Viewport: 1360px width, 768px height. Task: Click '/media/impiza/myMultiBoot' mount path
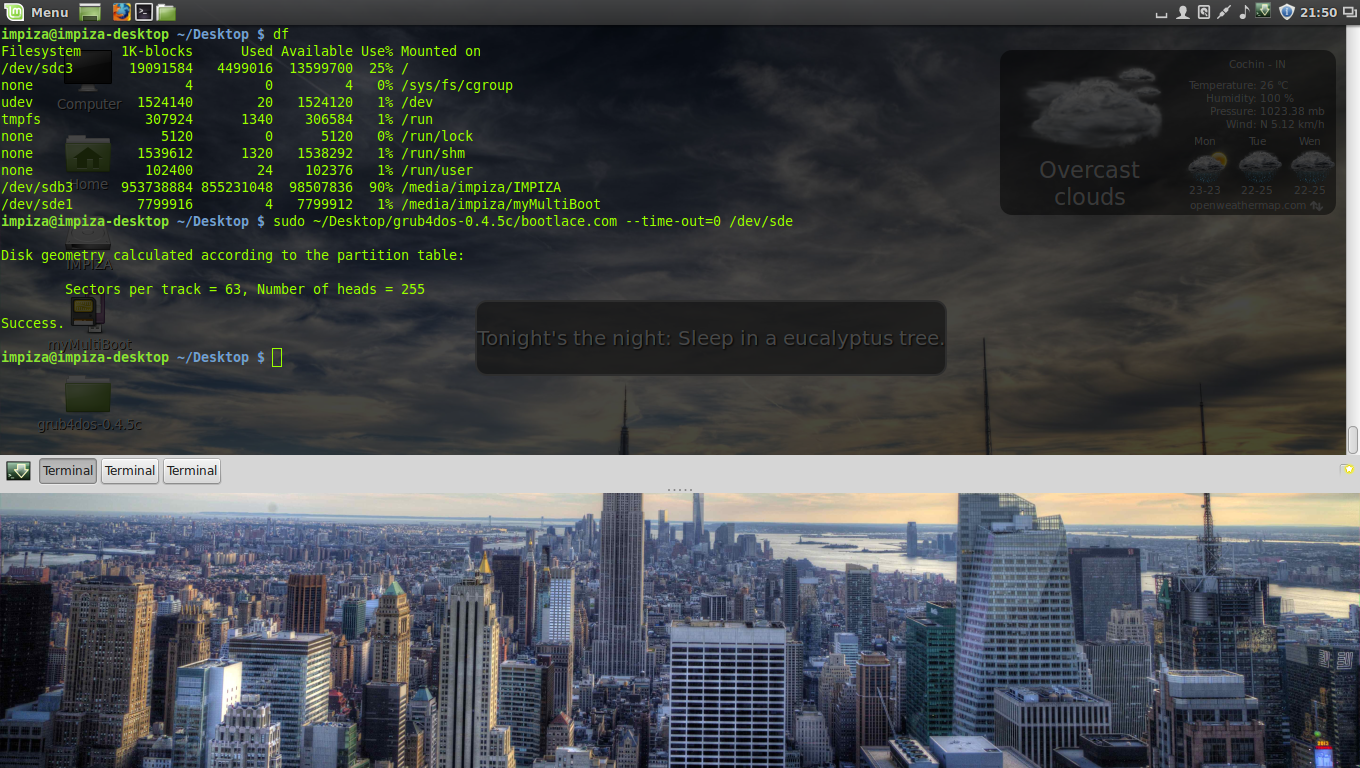pyautogui.click(x=501, y=204)
